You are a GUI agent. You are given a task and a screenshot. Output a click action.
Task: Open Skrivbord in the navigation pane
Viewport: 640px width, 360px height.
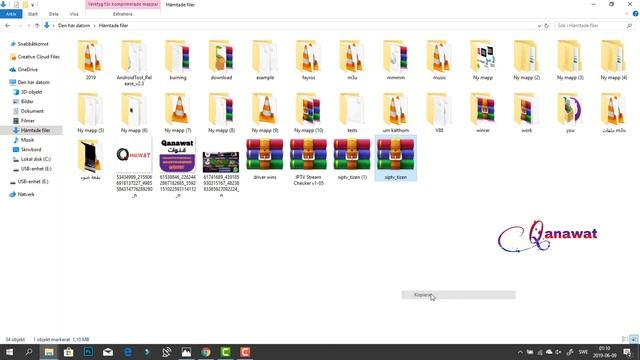pyautogui.click(x=31, y=149)
